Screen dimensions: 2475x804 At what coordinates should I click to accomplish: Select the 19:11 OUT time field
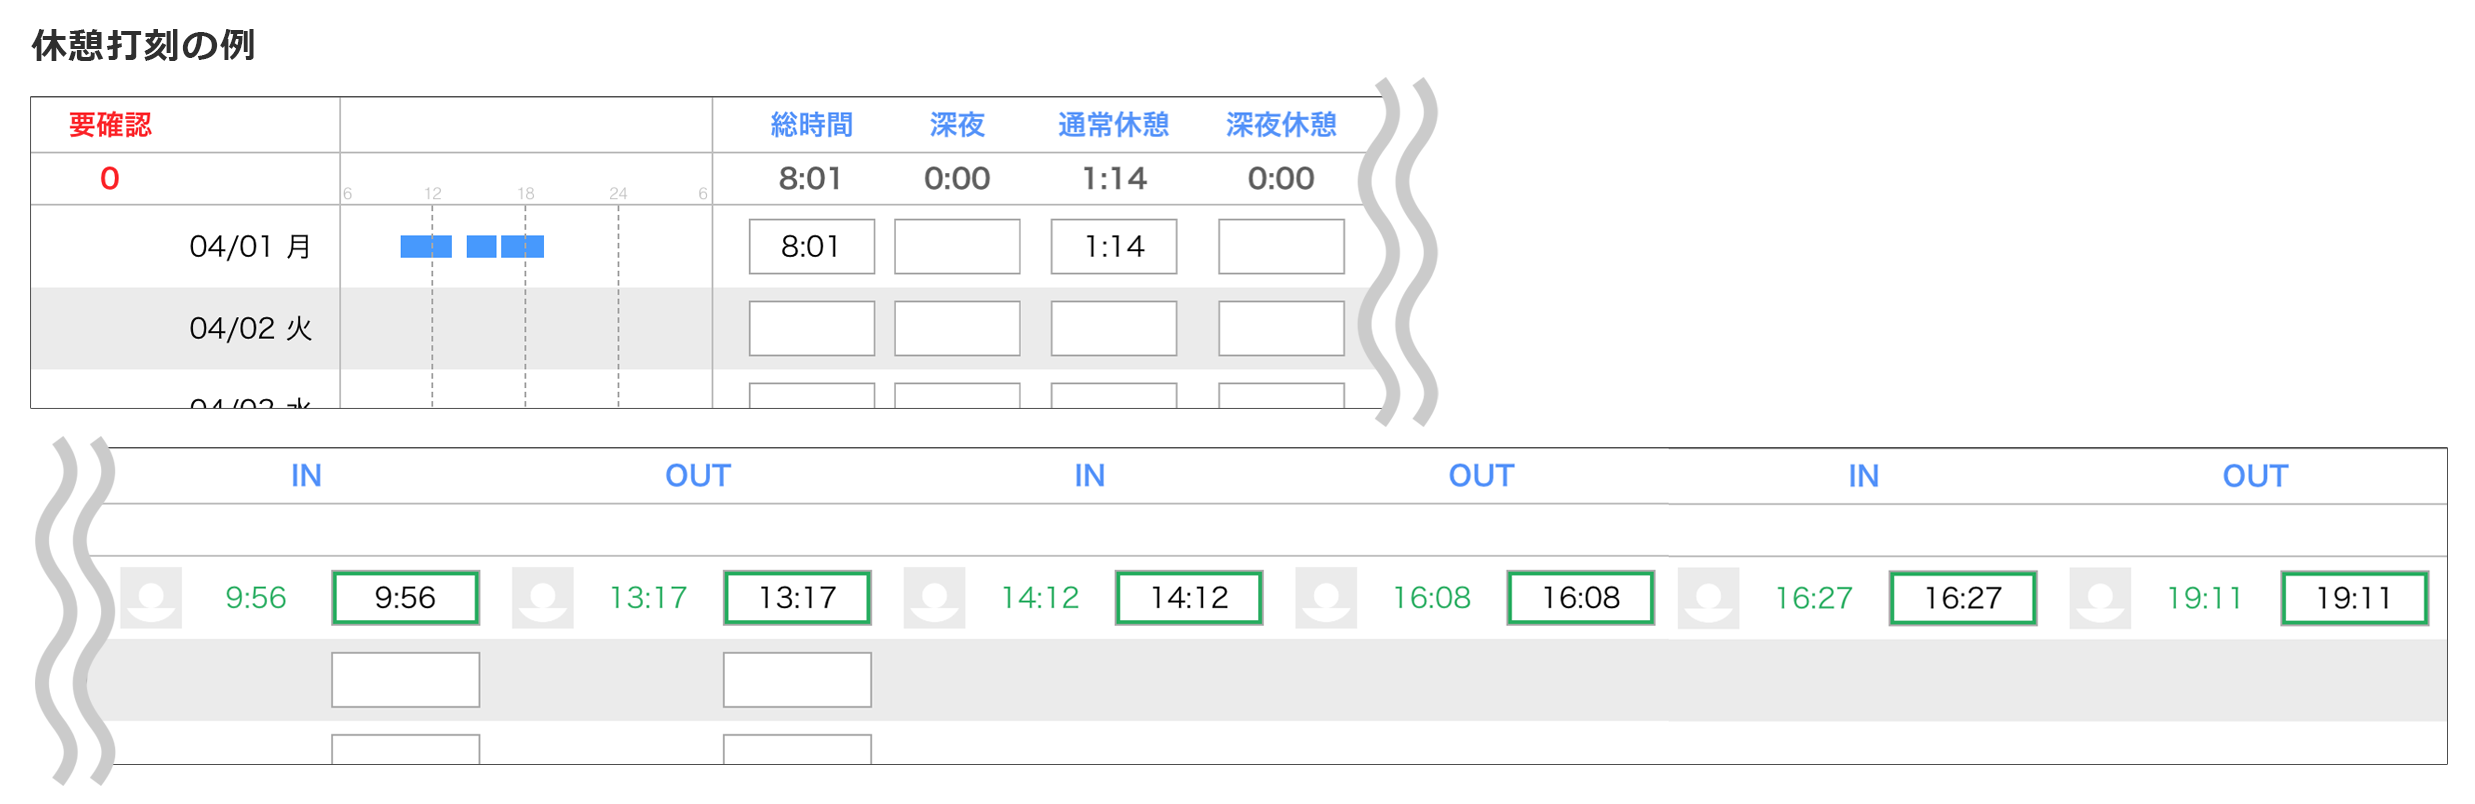tap(2354, 598)
